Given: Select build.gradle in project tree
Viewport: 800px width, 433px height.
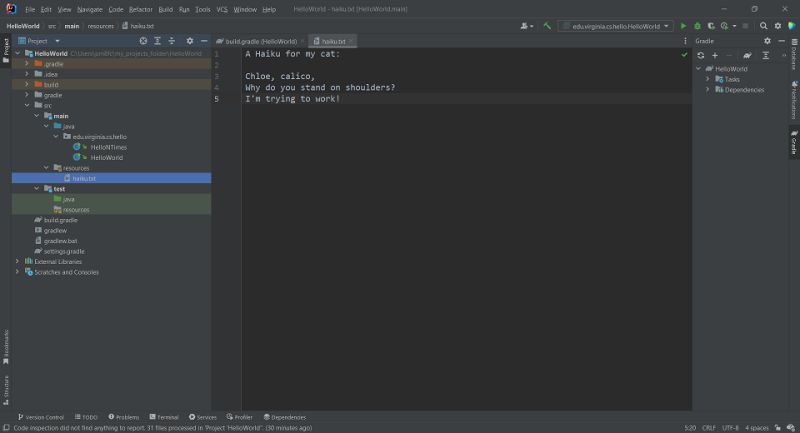Looking at the screenshot, I should pos(61,220).
